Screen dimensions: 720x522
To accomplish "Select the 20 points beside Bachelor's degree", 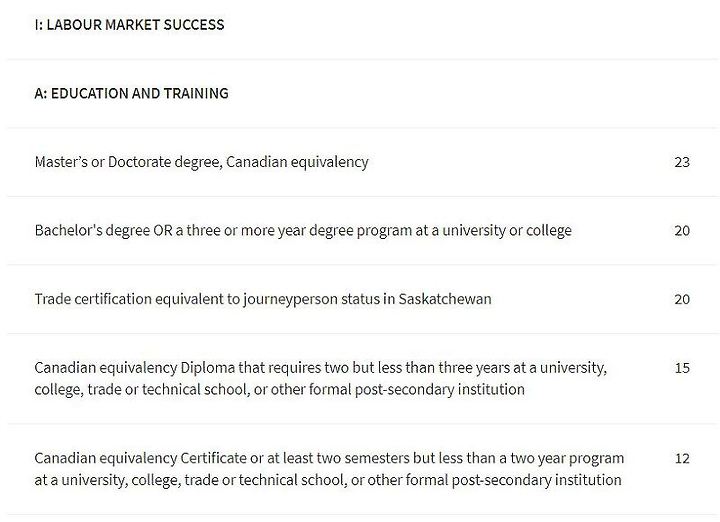I will (x=682, y=230).
